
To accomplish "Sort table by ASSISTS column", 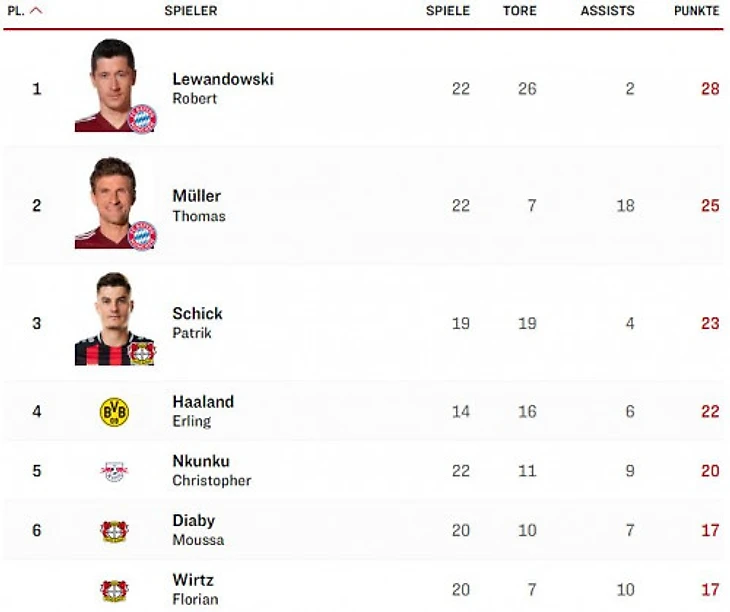I will (607, 11).
